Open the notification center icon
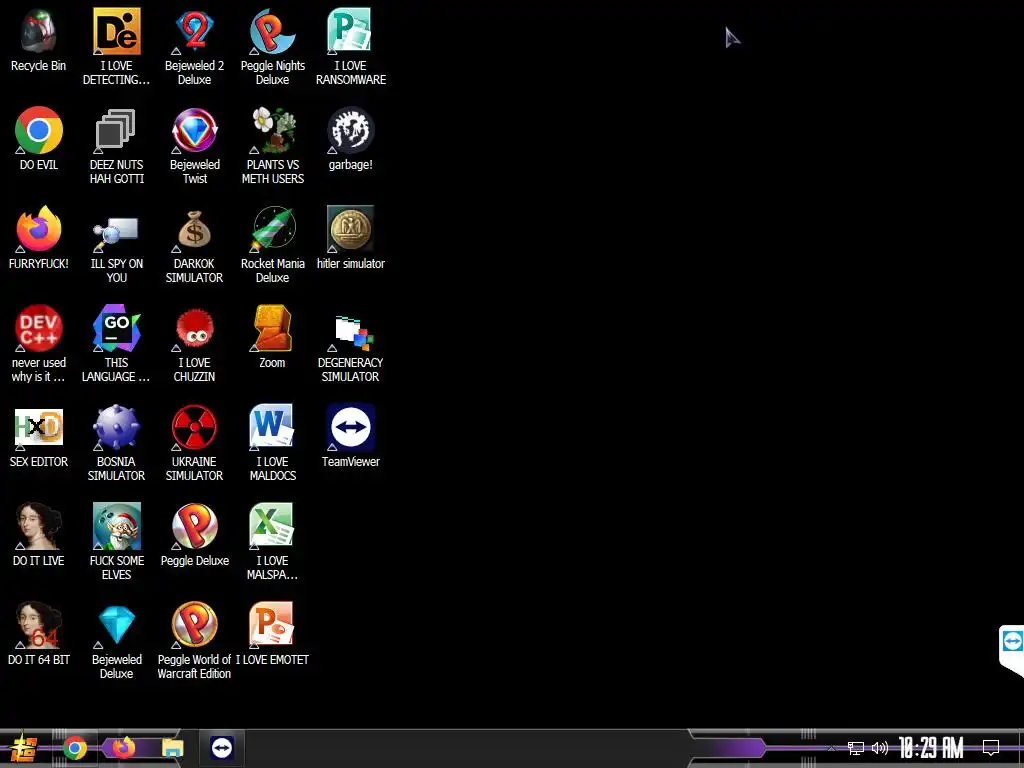This screenshot has height=768, width=1024. [991, 748]
